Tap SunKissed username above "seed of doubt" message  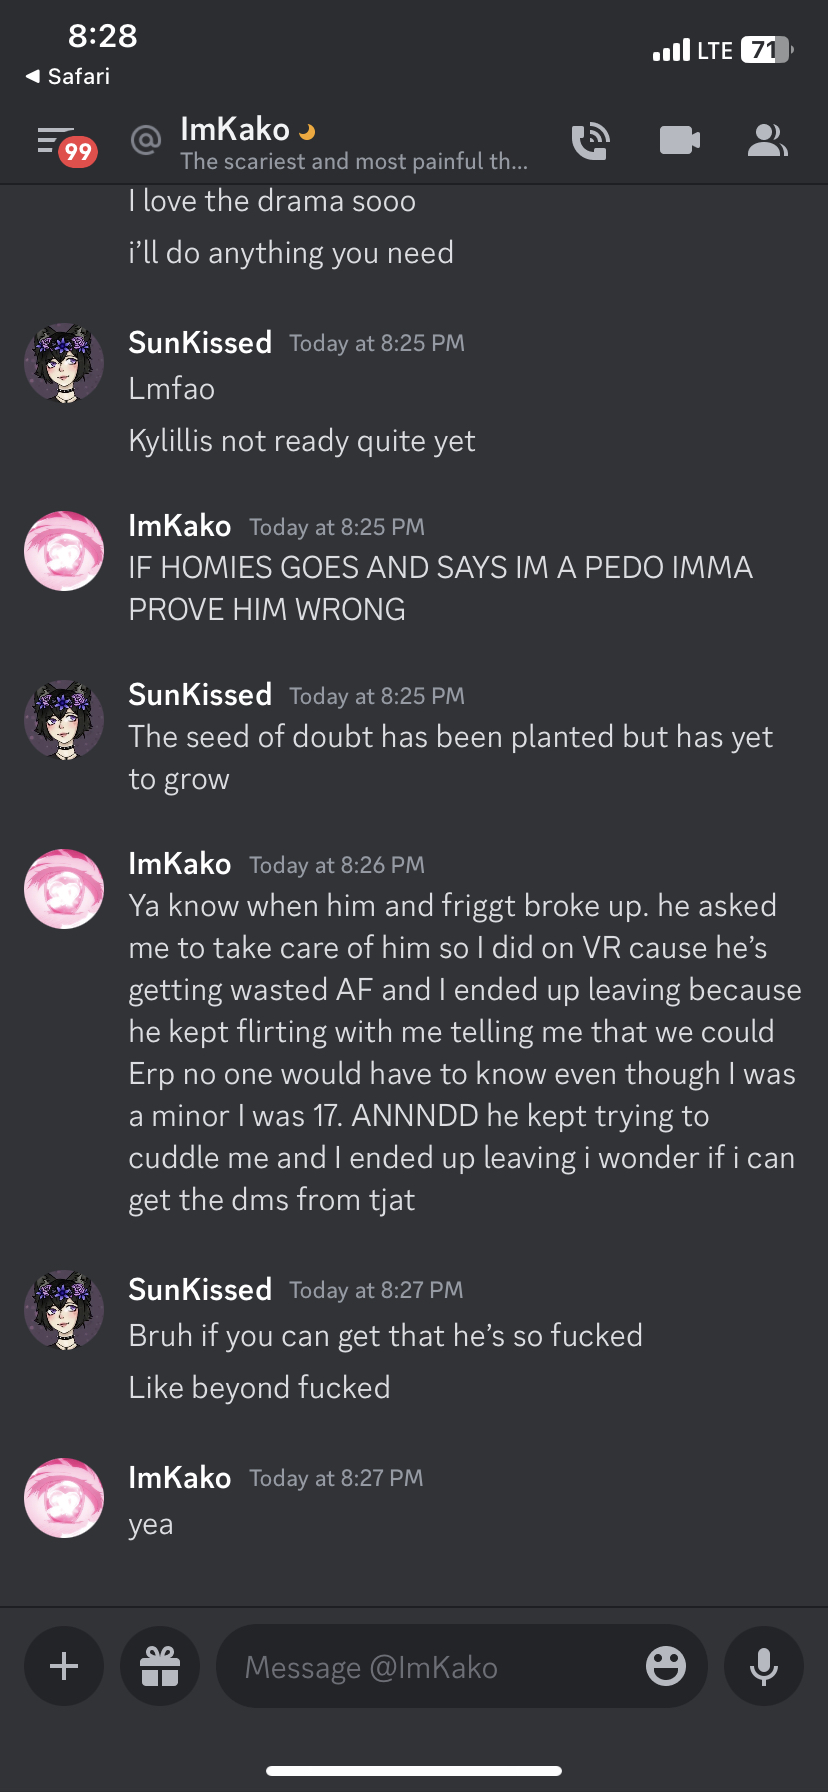[x=200, y=695]
